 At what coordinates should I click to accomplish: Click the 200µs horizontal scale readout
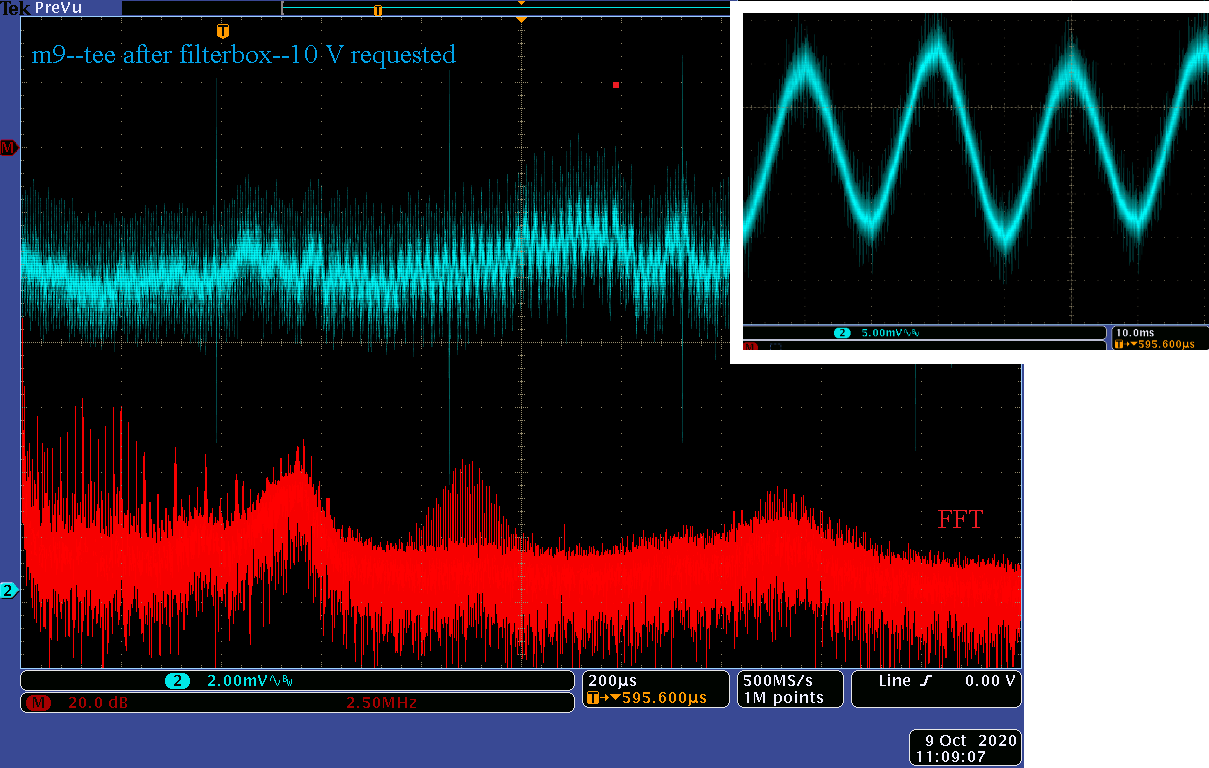[x=613, y=681]
